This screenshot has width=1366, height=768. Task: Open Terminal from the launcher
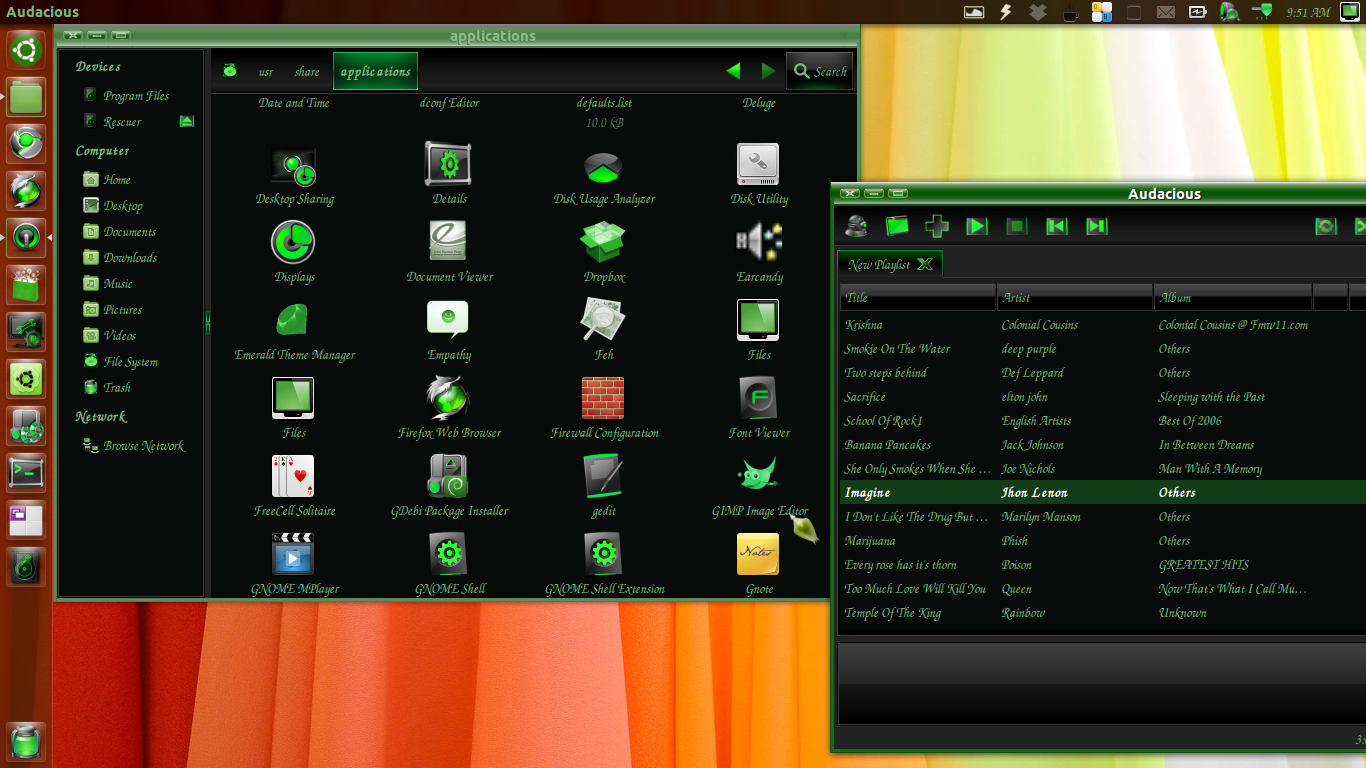click(x=27, y=472)
